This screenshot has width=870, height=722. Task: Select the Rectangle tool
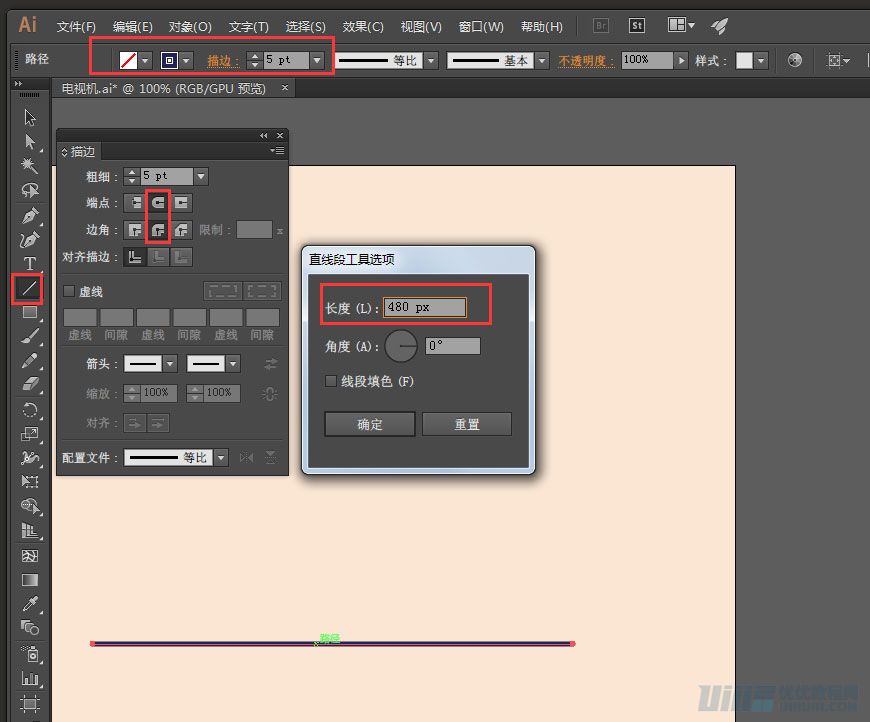30,313
